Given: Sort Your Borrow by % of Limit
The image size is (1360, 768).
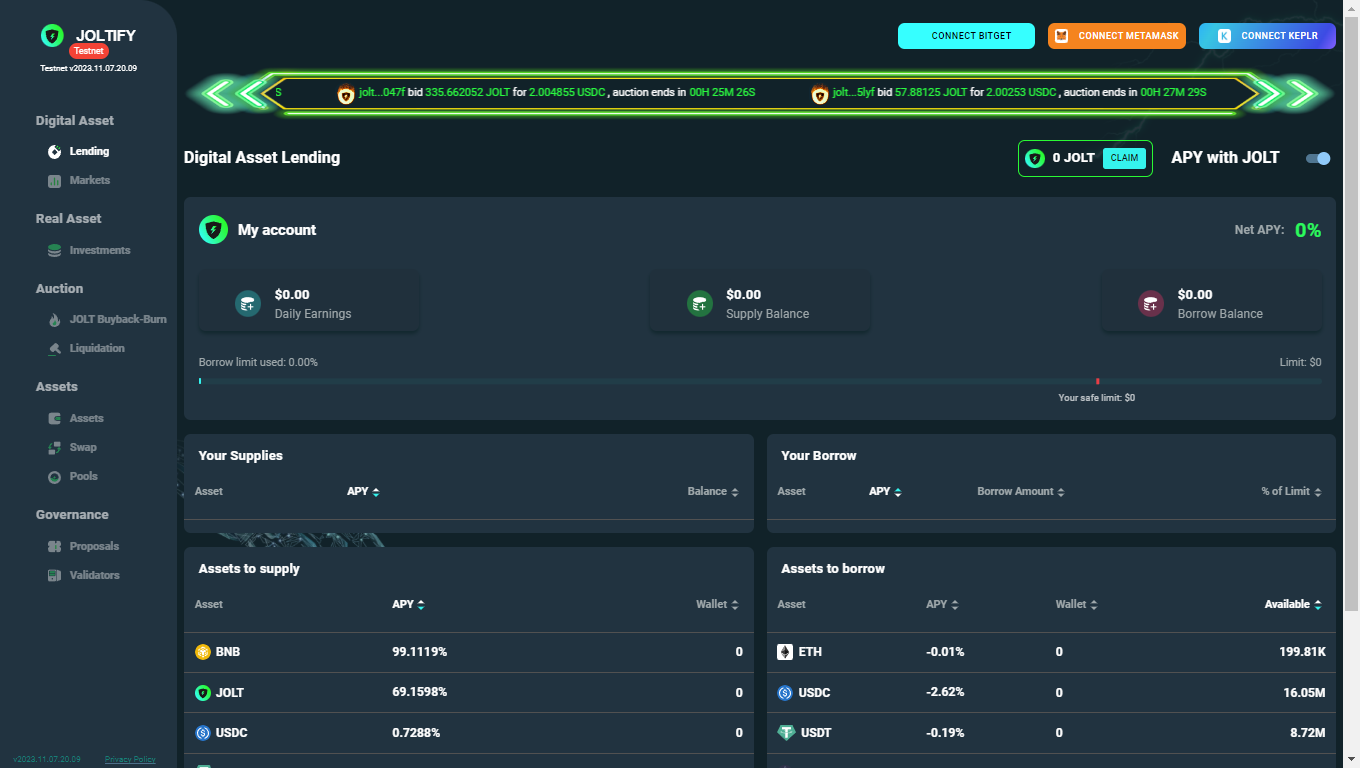Looking at the screenshot, I should 1292,492.
